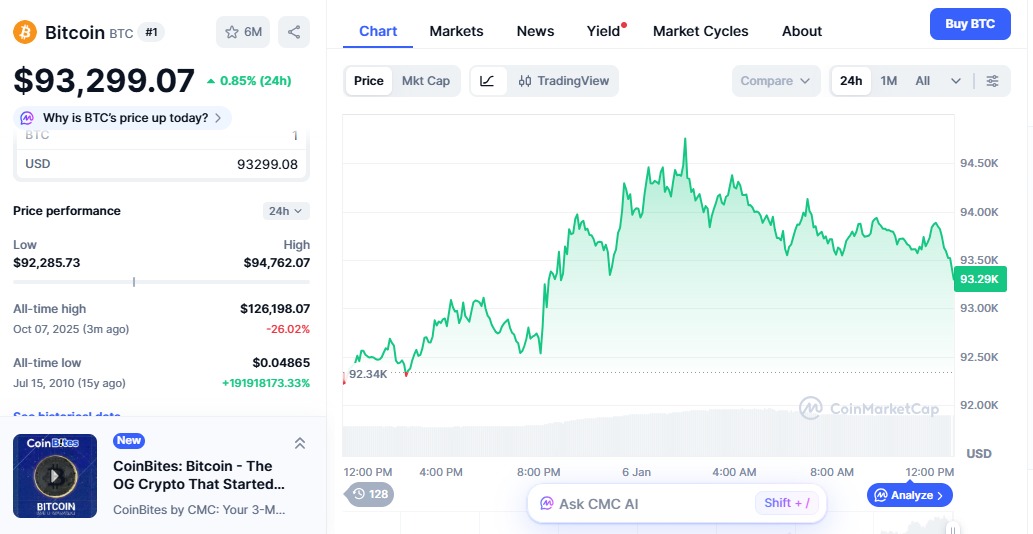Click the Low/High price range slider
1033x534 pixels.
click(x=161, y=282)
